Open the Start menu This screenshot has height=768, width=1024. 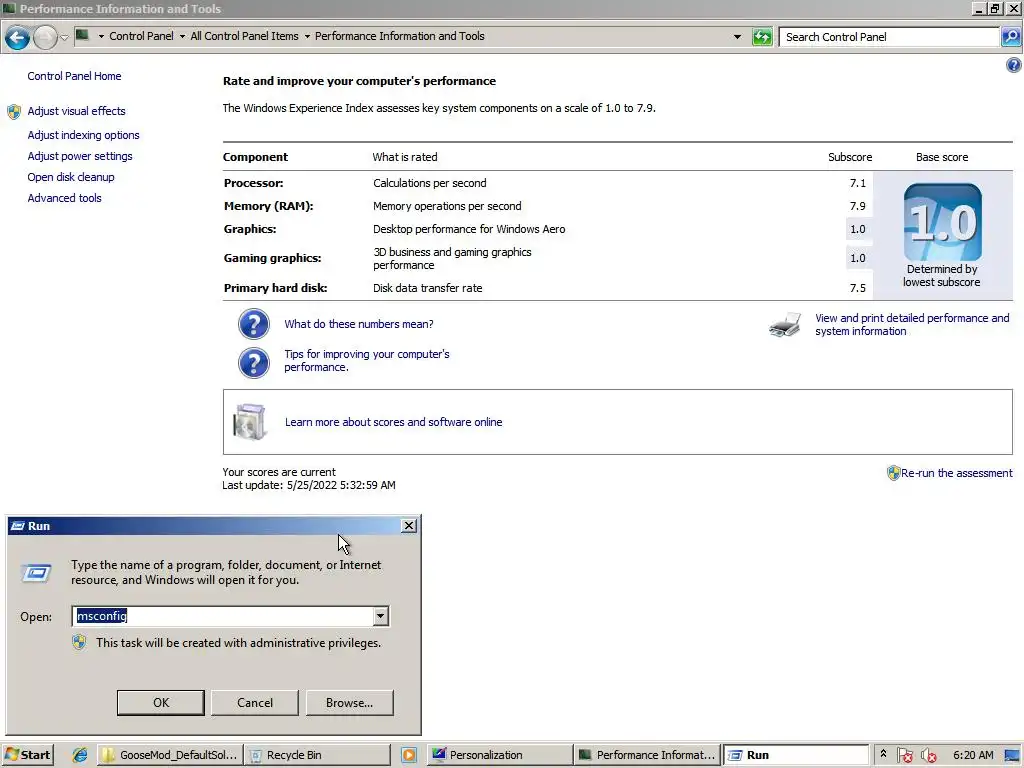[27, 755]
